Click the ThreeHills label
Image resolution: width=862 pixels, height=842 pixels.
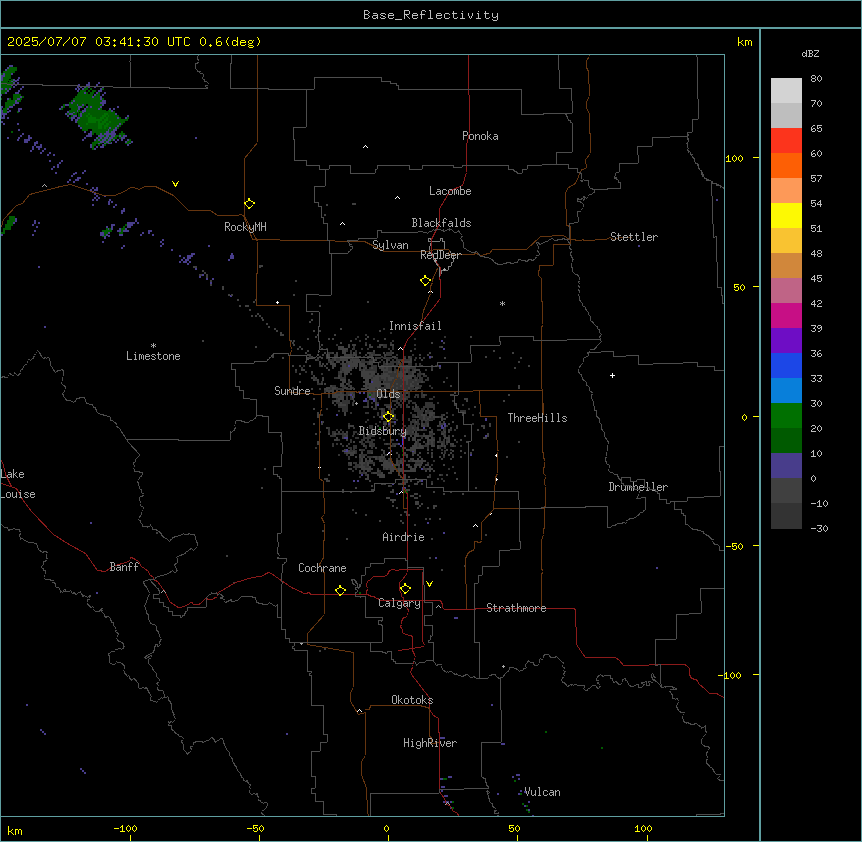[x=537, y=418]
